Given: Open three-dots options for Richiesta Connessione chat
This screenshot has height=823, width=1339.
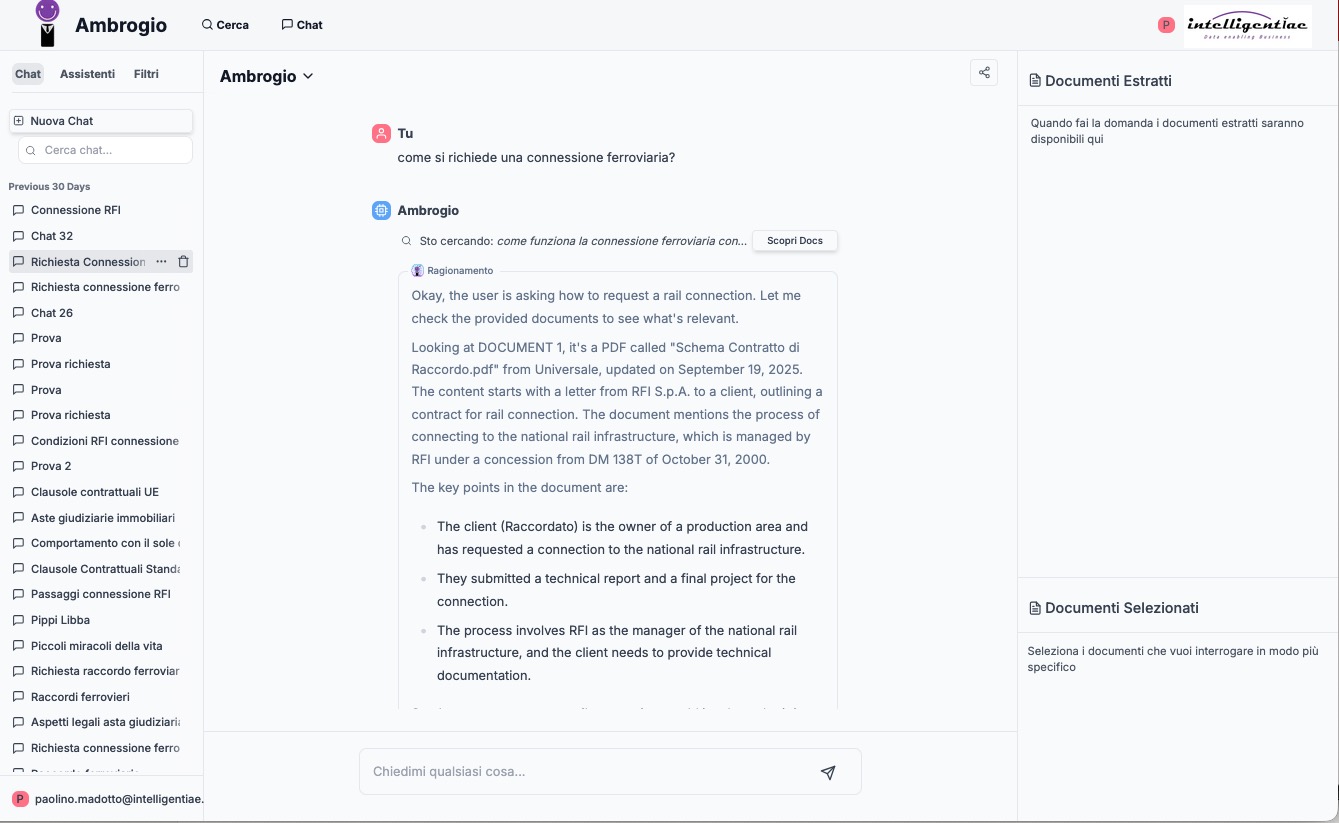Looking at the screenshot, I should 162,262.
